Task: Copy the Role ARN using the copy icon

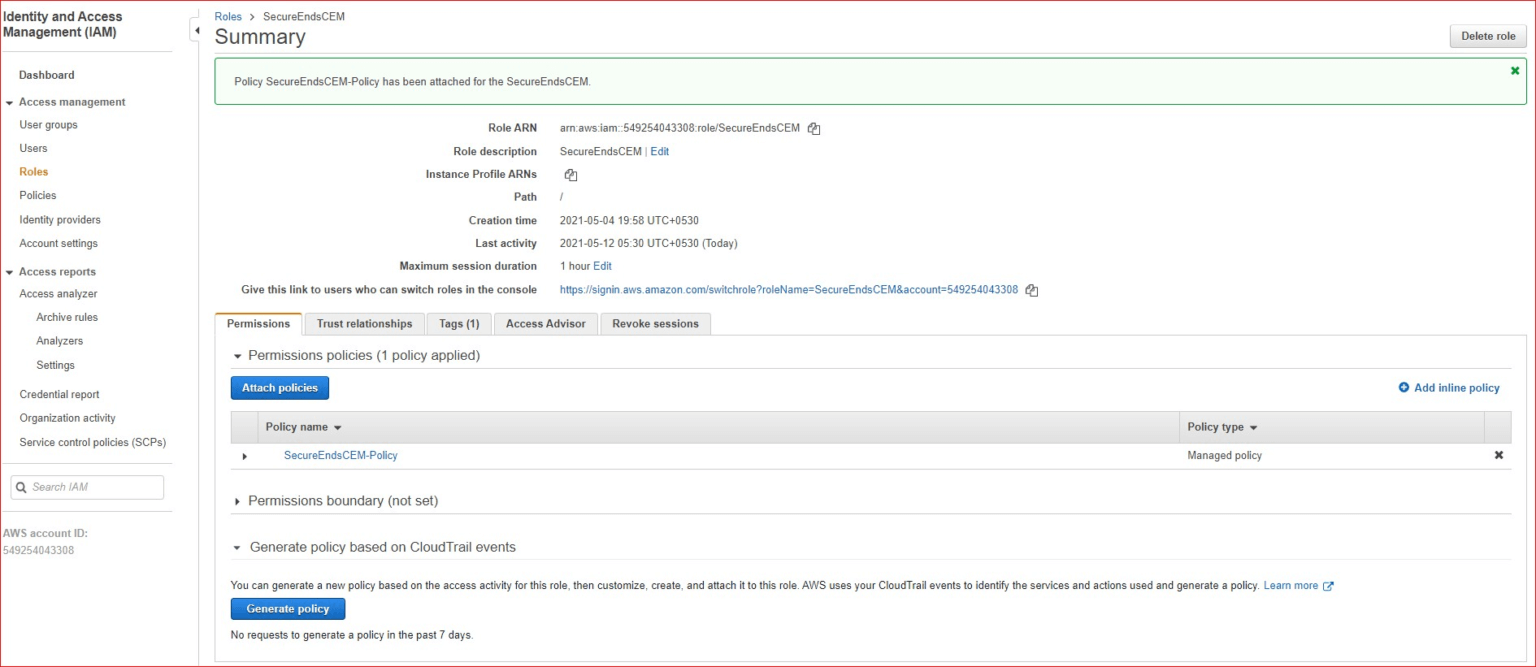Action: [x=812, y=128]
